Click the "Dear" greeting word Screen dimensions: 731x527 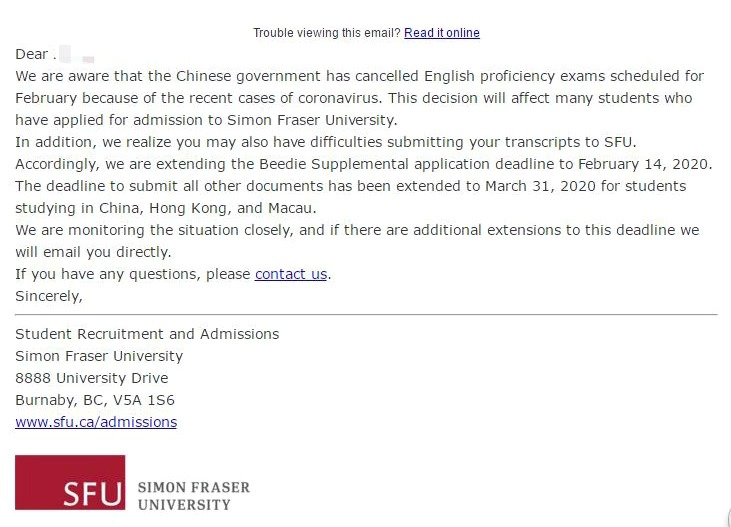click(x=31, y=54)
